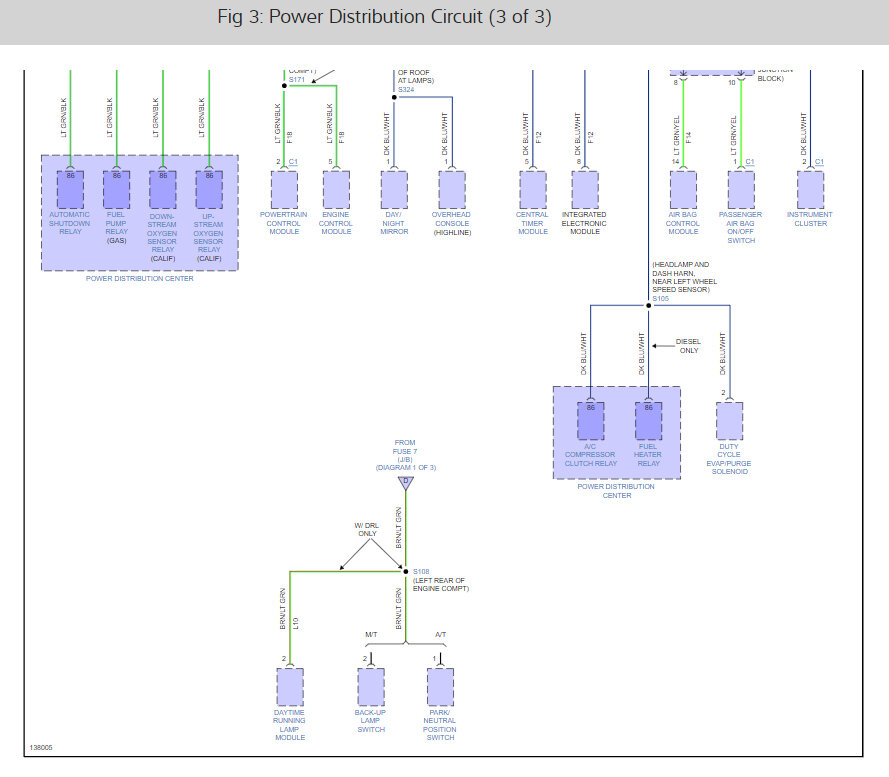The image size is (889, 777).
Task: Click the Central Timer Module label
Action: 532,223
